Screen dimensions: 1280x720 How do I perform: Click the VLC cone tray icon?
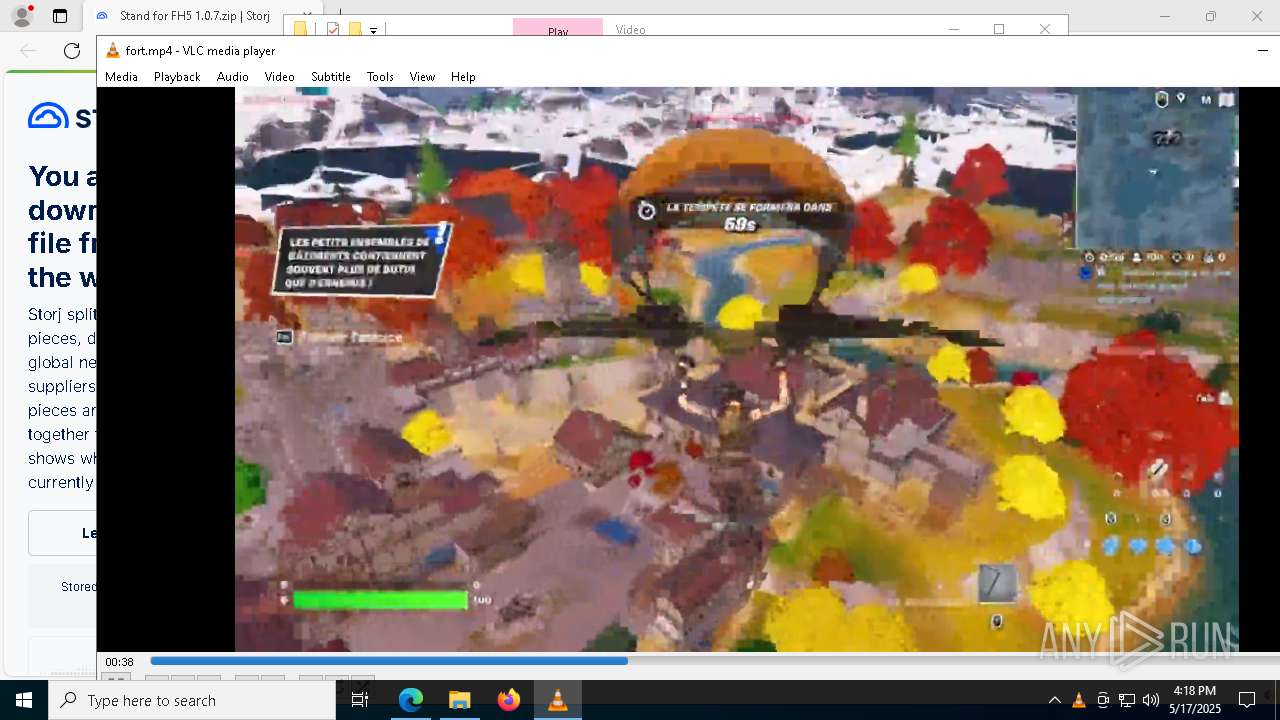pyautogui.click(x=1078, y=700)
